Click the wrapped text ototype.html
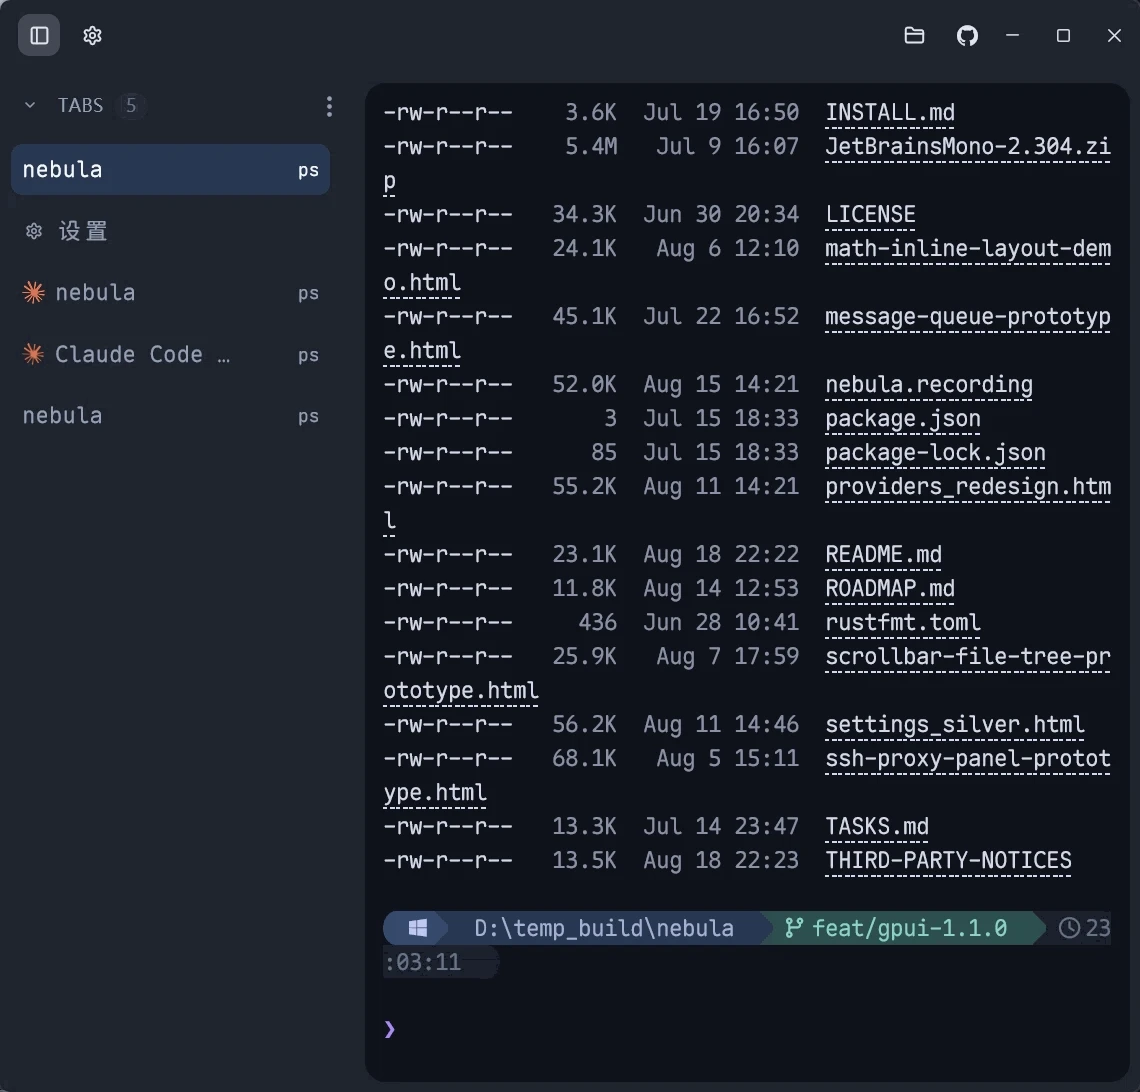 [x=461, y=691]
